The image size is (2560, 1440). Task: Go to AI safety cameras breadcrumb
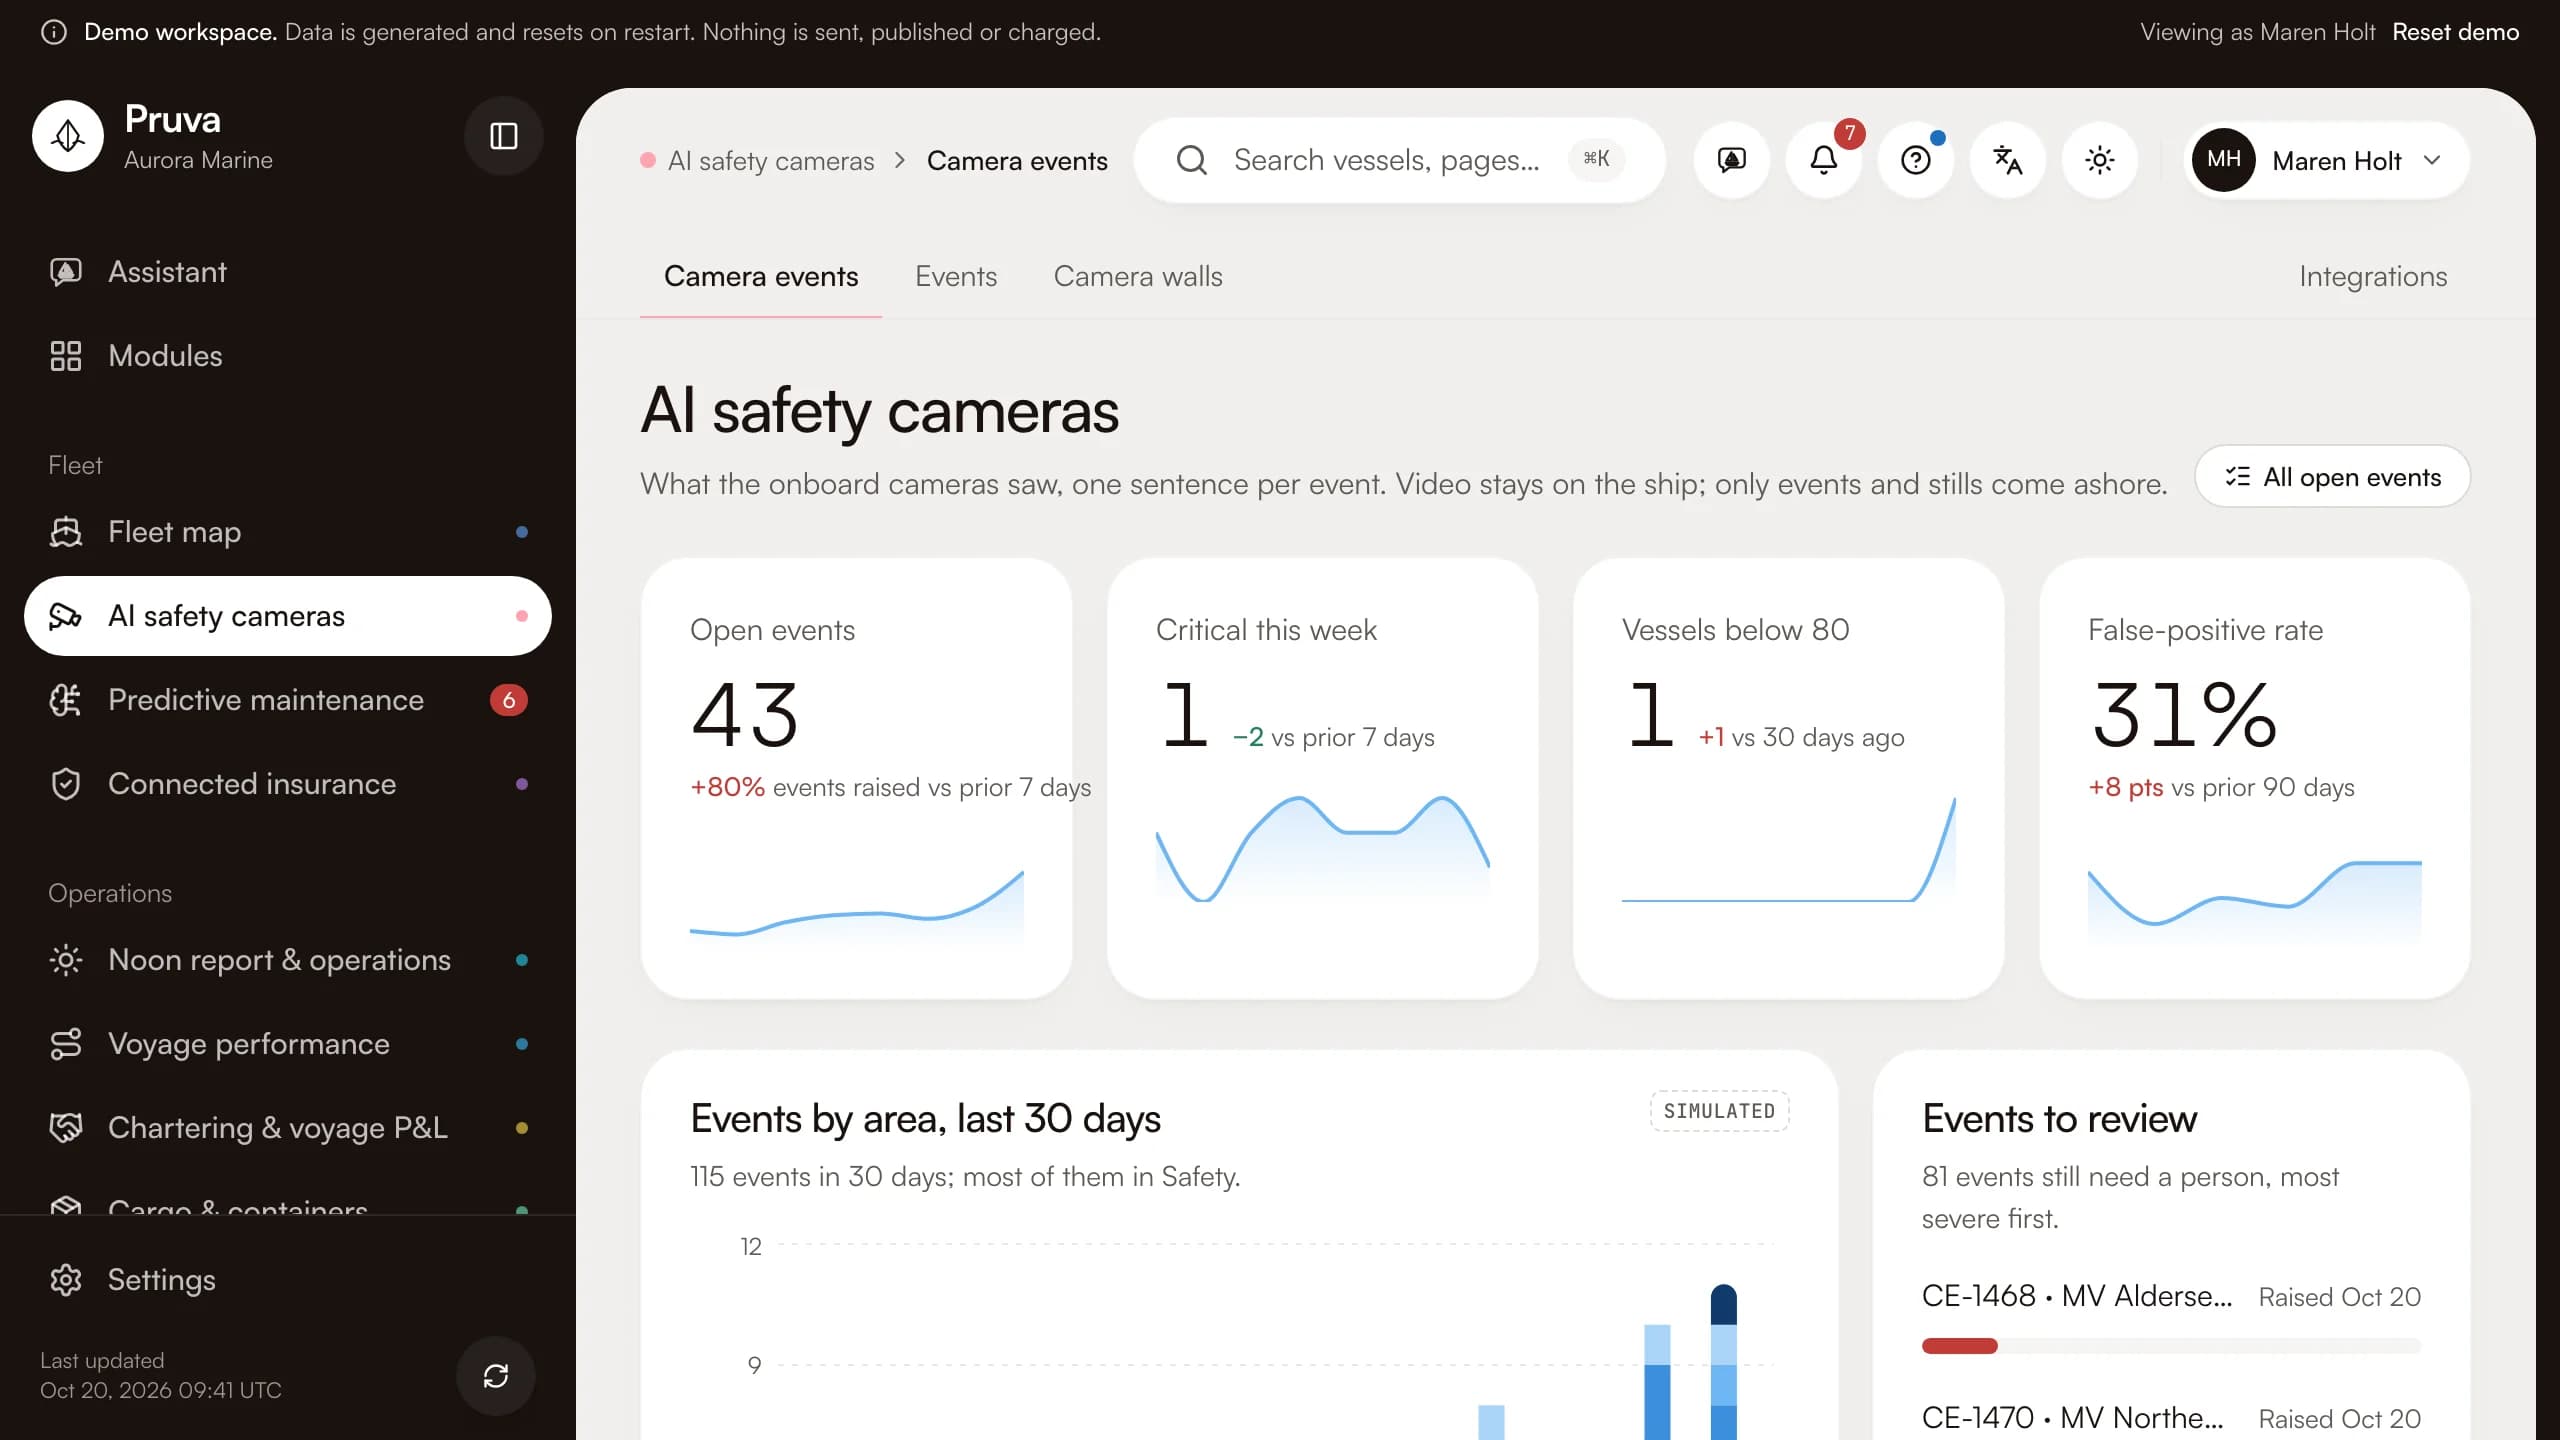[771, 161]
